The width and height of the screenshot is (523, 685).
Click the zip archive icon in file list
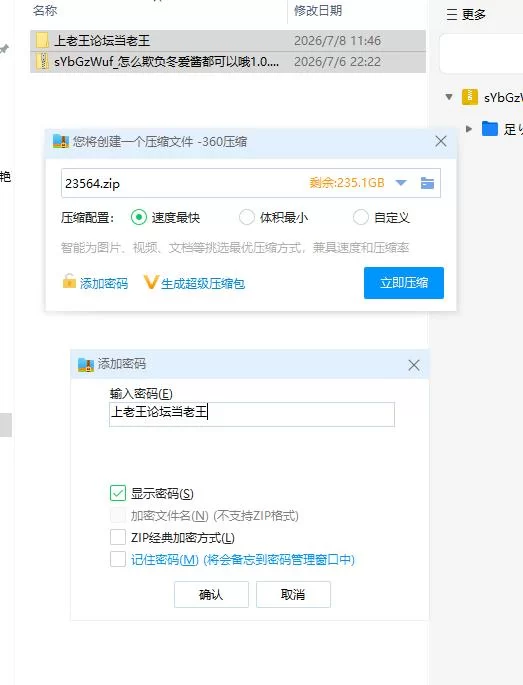[x=42, y=62]
